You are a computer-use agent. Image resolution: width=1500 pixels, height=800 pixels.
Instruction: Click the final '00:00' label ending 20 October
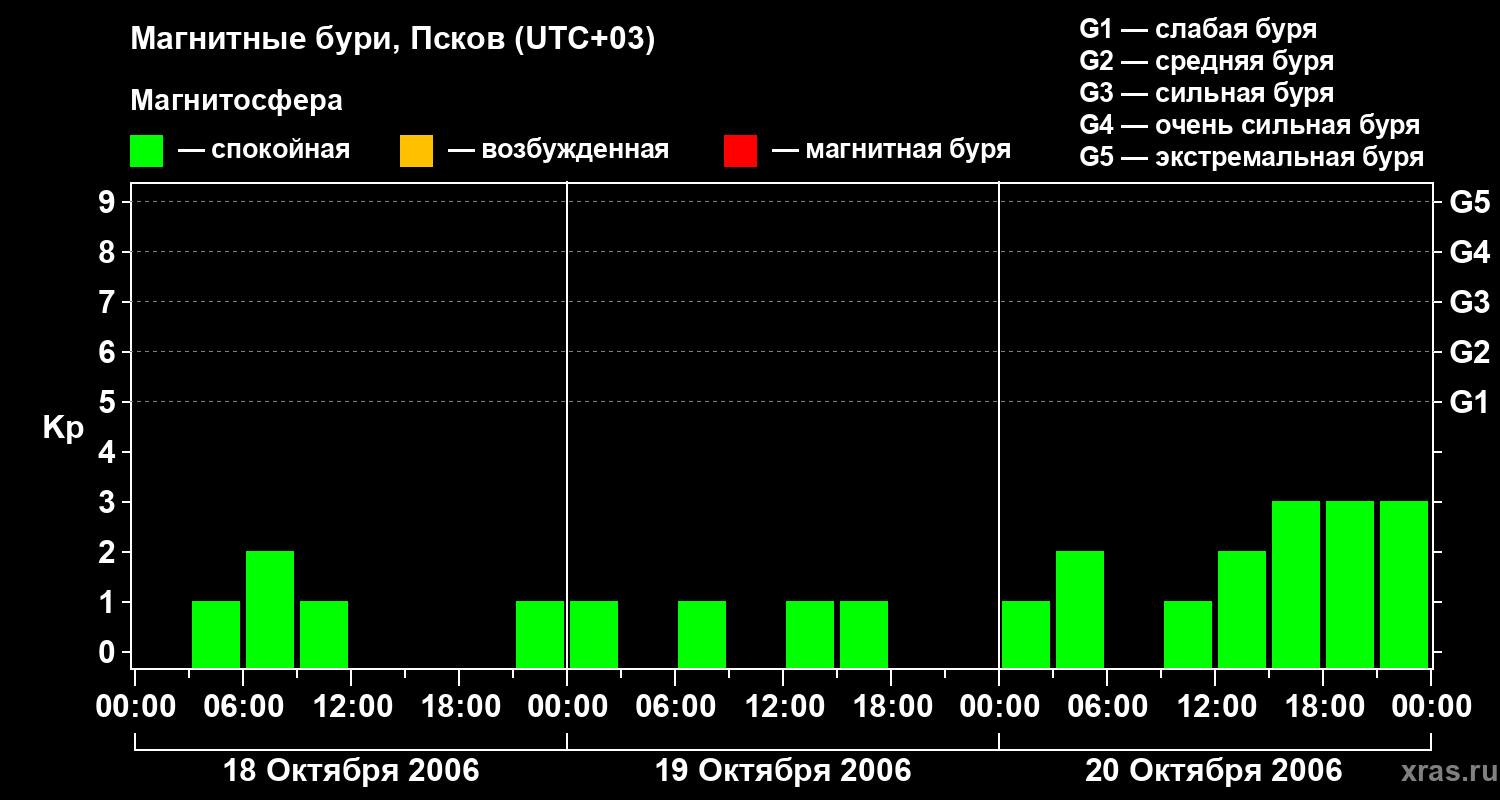(x=1431, y=707)
